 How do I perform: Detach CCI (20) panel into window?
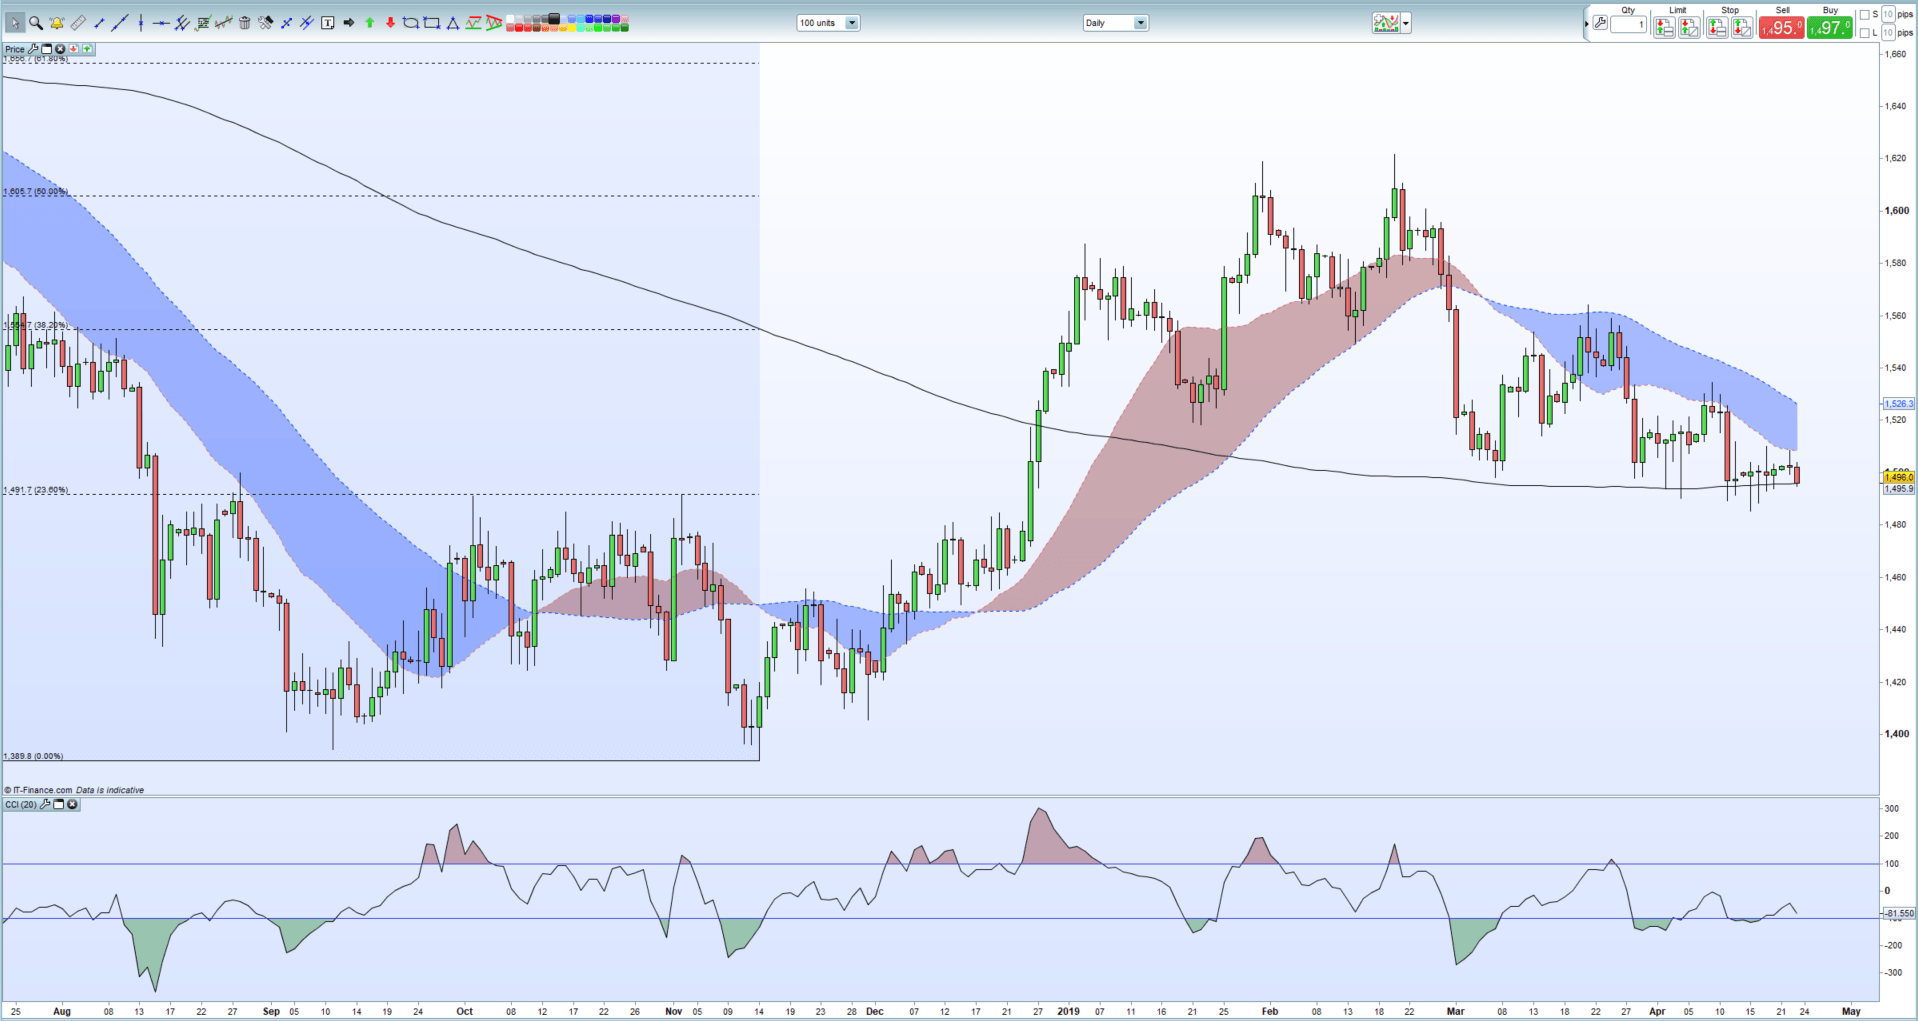coord(59,804)
